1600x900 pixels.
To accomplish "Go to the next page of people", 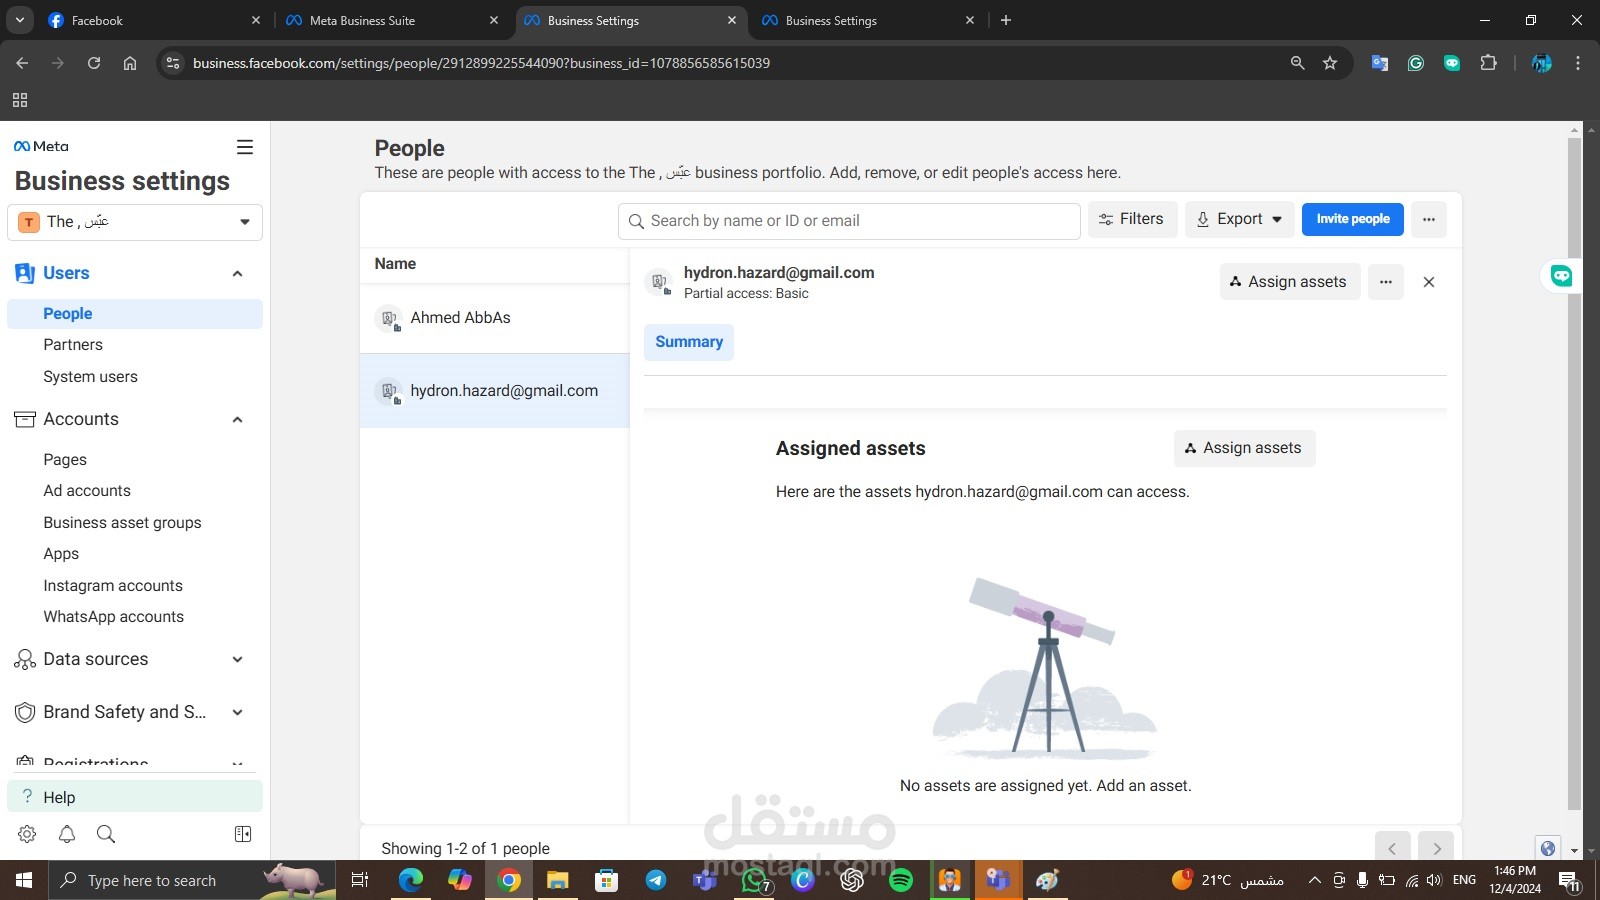I will pyautogui.click(x=1437, y=848).
